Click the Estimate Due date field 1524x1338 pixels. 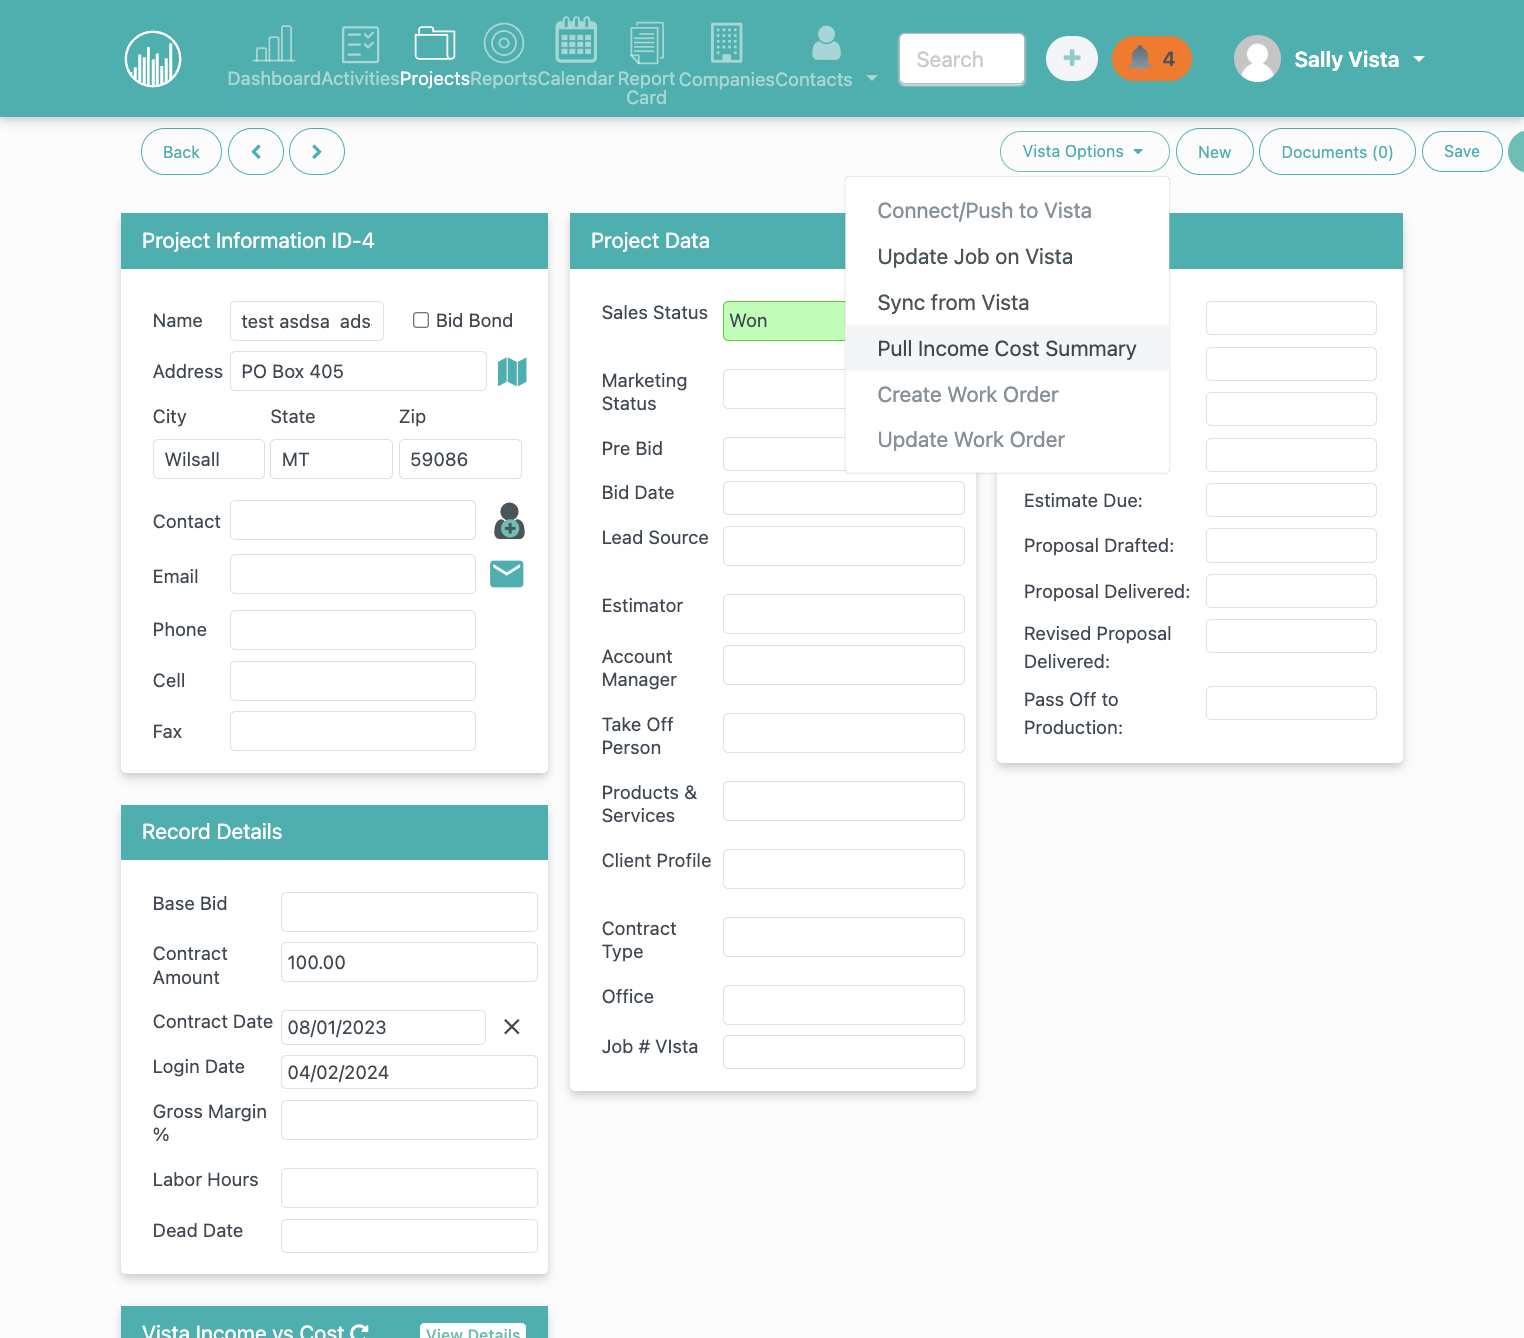(x=1291, y=500)
